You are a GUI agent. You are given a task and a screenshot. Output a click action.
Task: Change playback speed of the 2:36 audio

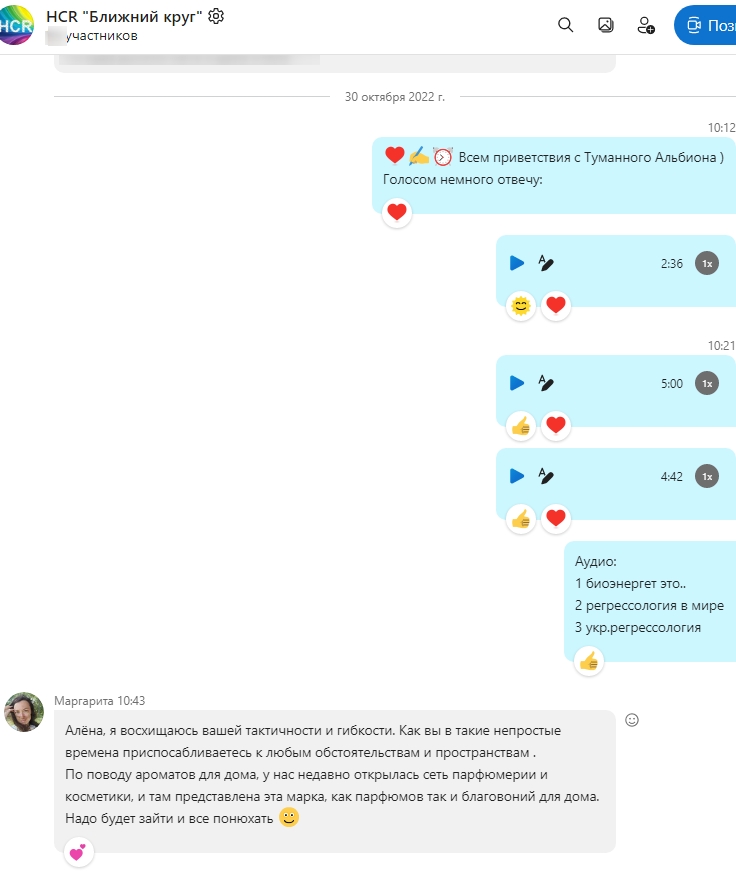707,264
